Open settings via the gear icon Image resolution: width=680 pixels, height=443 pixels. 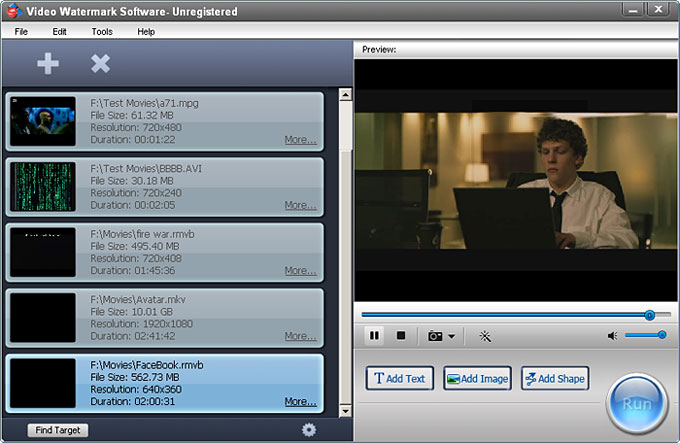coord(308,430)
